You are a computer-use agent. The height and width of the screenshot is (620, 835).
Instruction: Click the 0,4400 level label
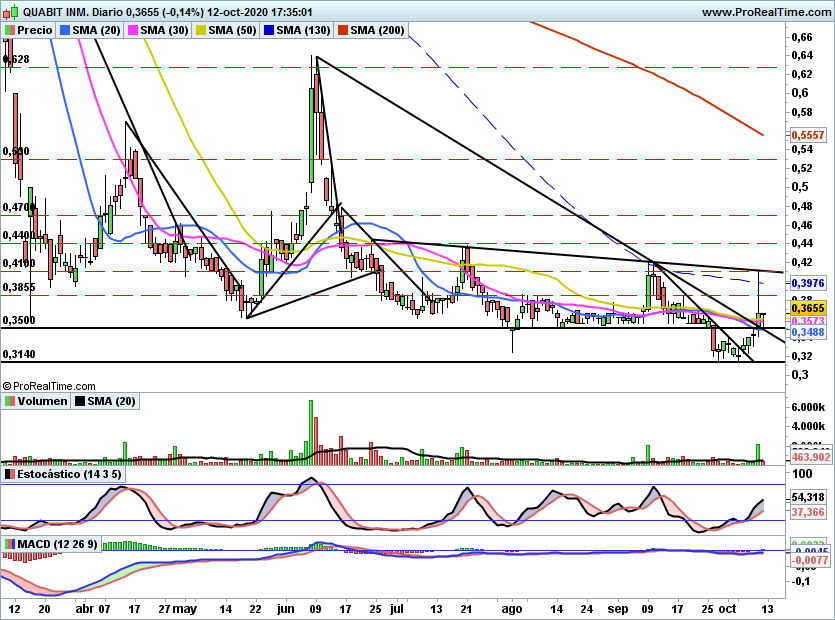click(19, 235)
